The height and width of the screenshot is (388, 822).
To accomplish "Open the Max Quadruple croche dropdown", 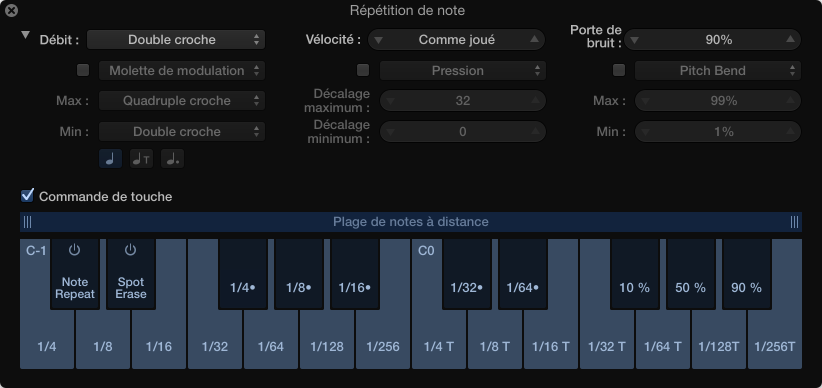I will tap(182, 101).
